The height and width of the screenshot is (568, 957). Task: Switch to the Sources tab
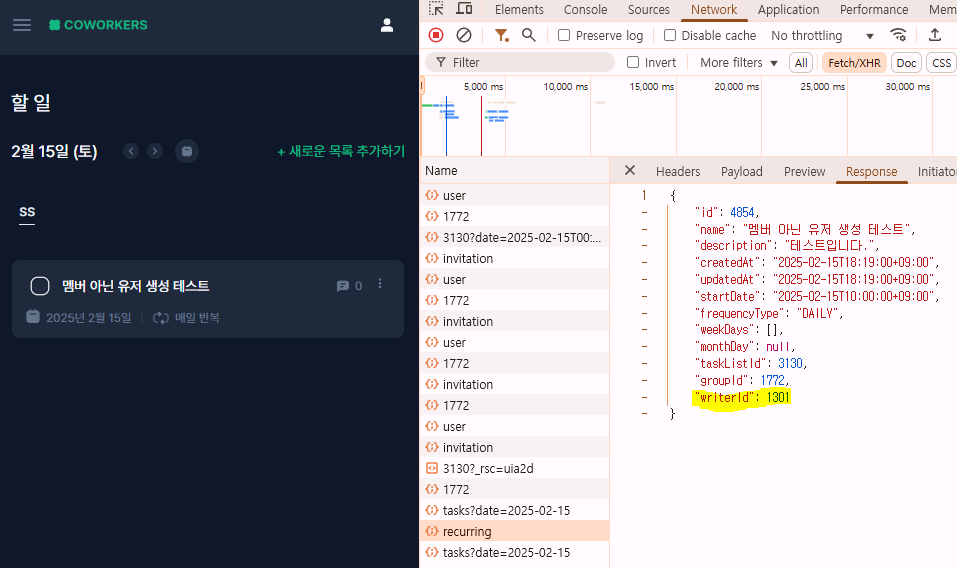pos(648,10)
